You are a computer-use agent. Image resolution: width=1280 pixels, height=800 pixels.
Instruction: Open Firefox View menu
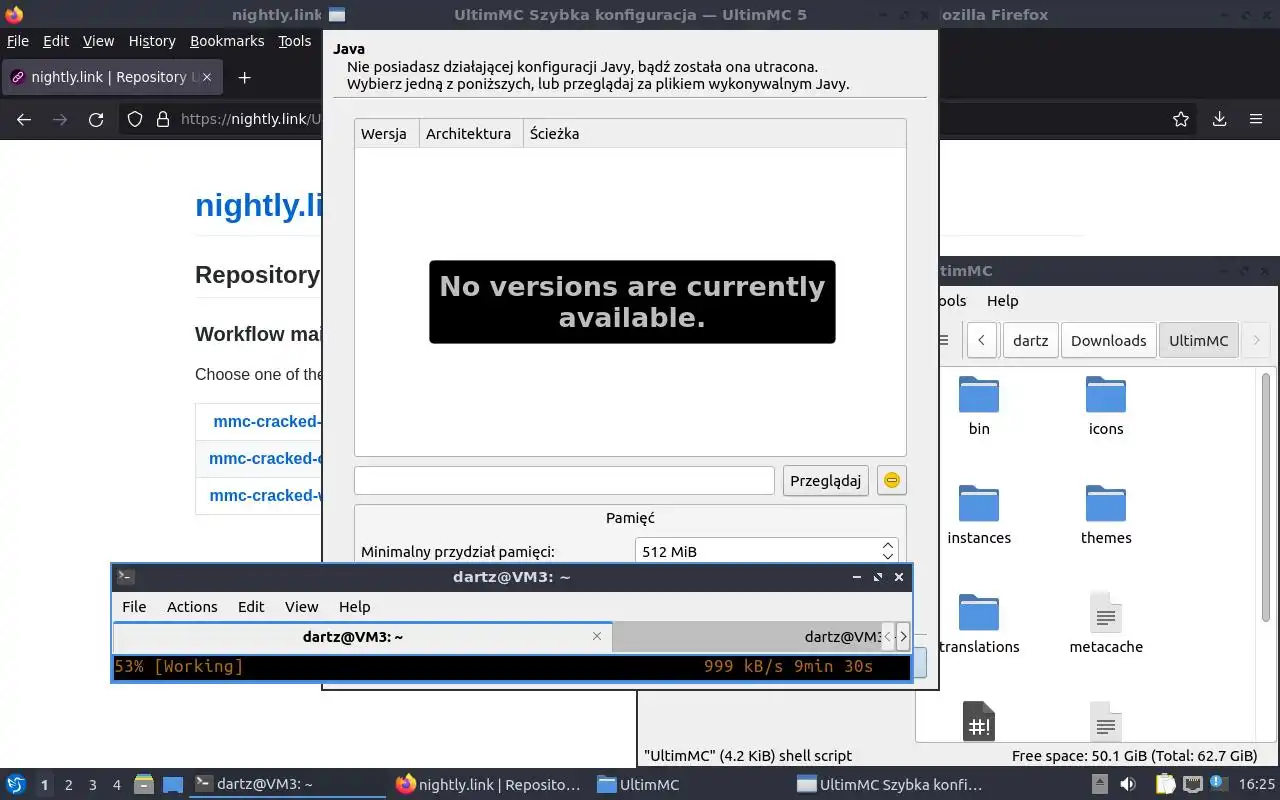(98, 41)
